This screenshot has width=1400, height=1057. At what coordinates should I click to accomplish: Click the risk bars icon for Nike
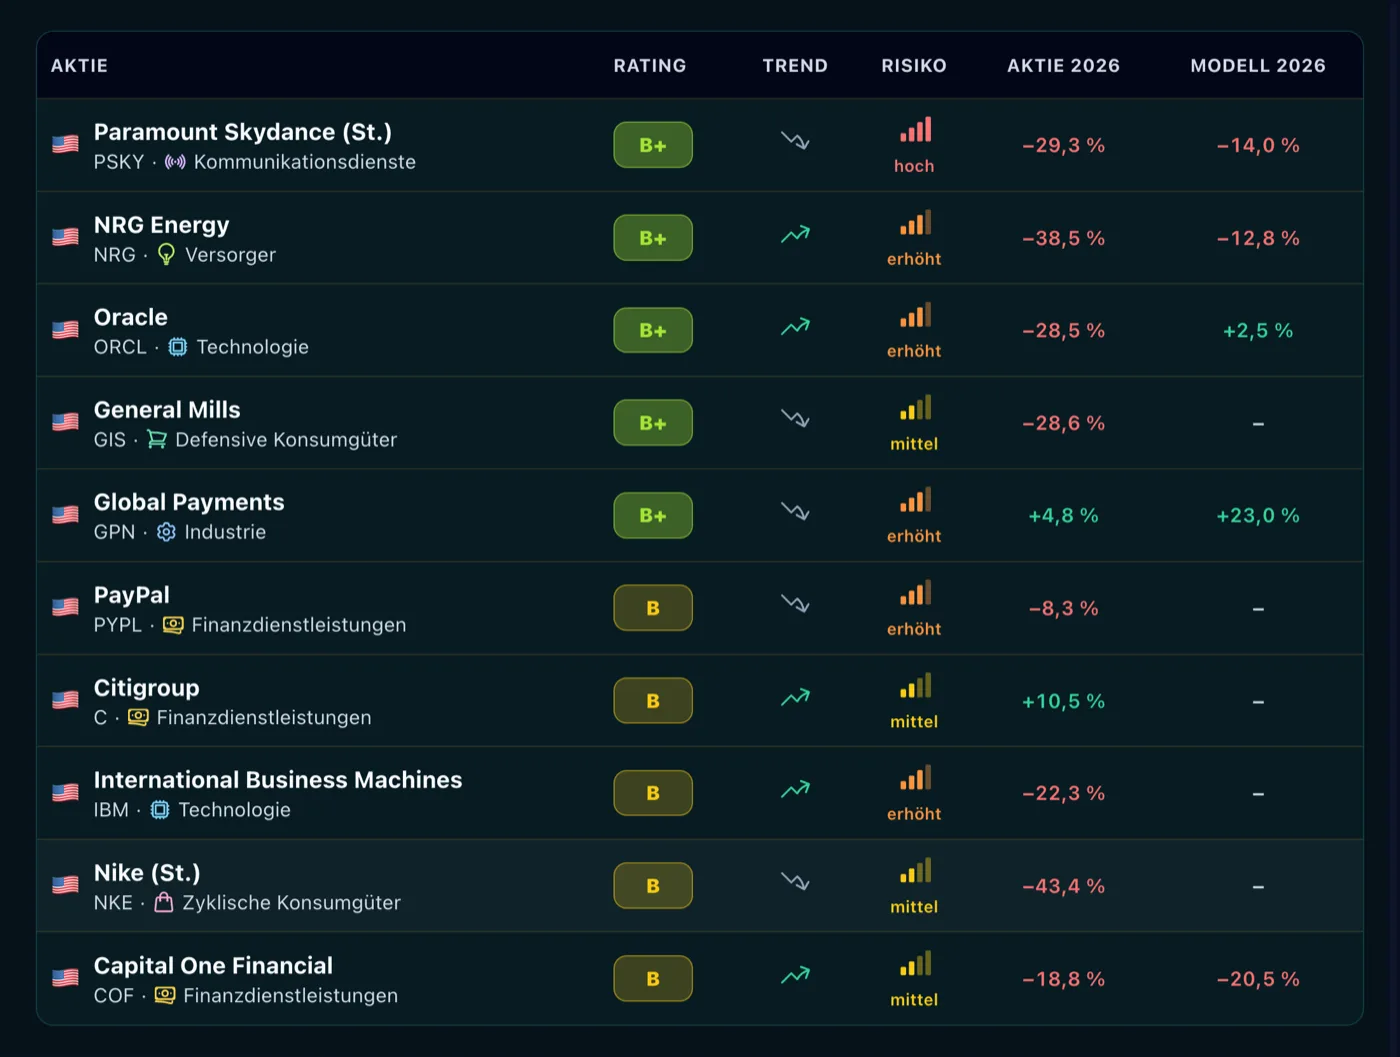(x=915, y=871)
